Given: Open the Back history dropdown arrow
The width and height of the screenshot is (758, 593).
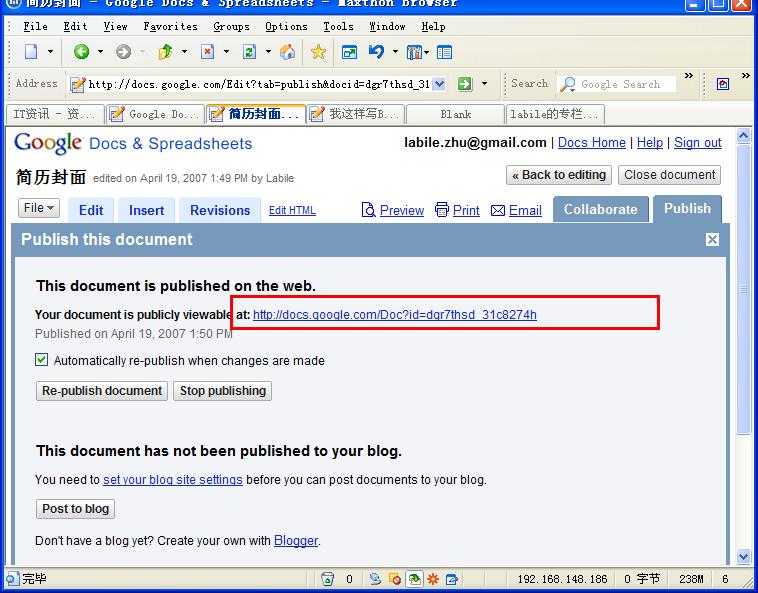Looking at the screenshot, I should 100,51.
